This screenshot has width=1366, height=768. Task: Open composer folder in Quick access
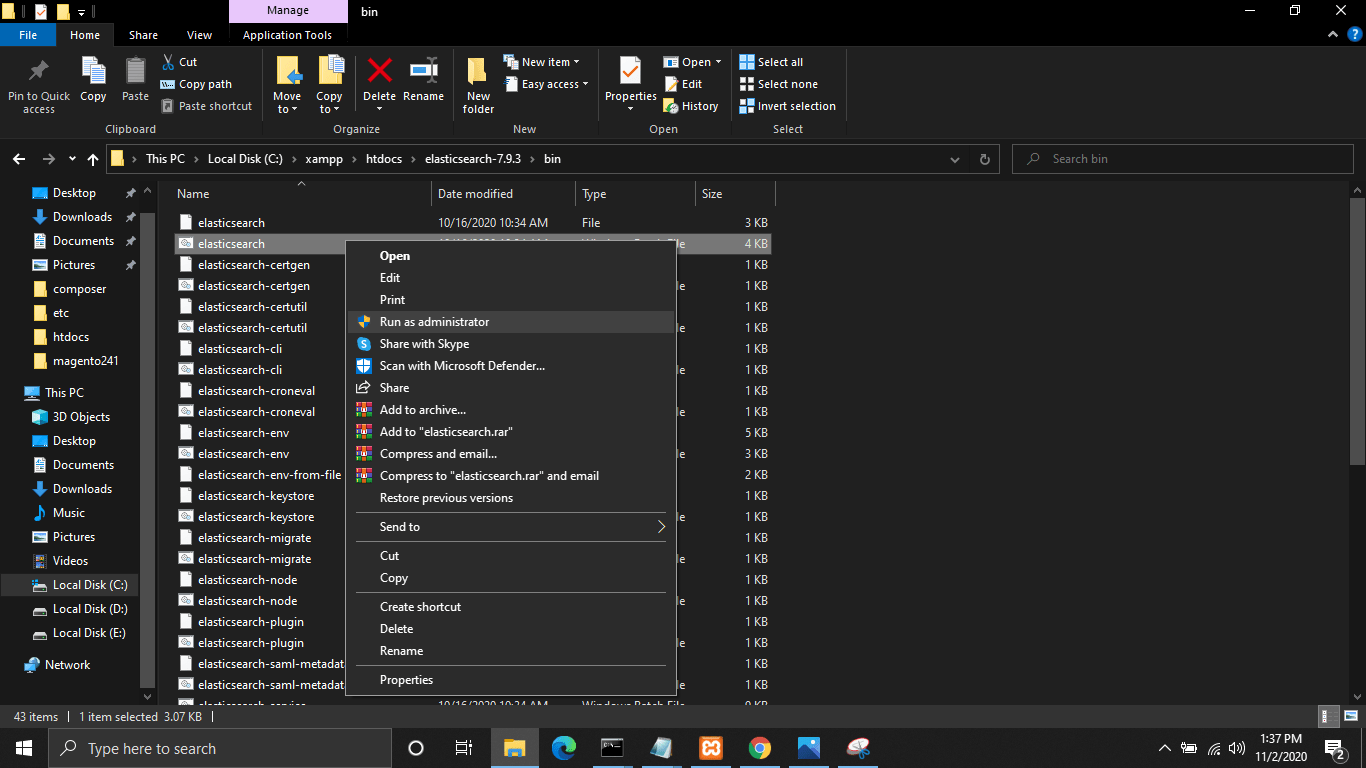coord(79,289)
